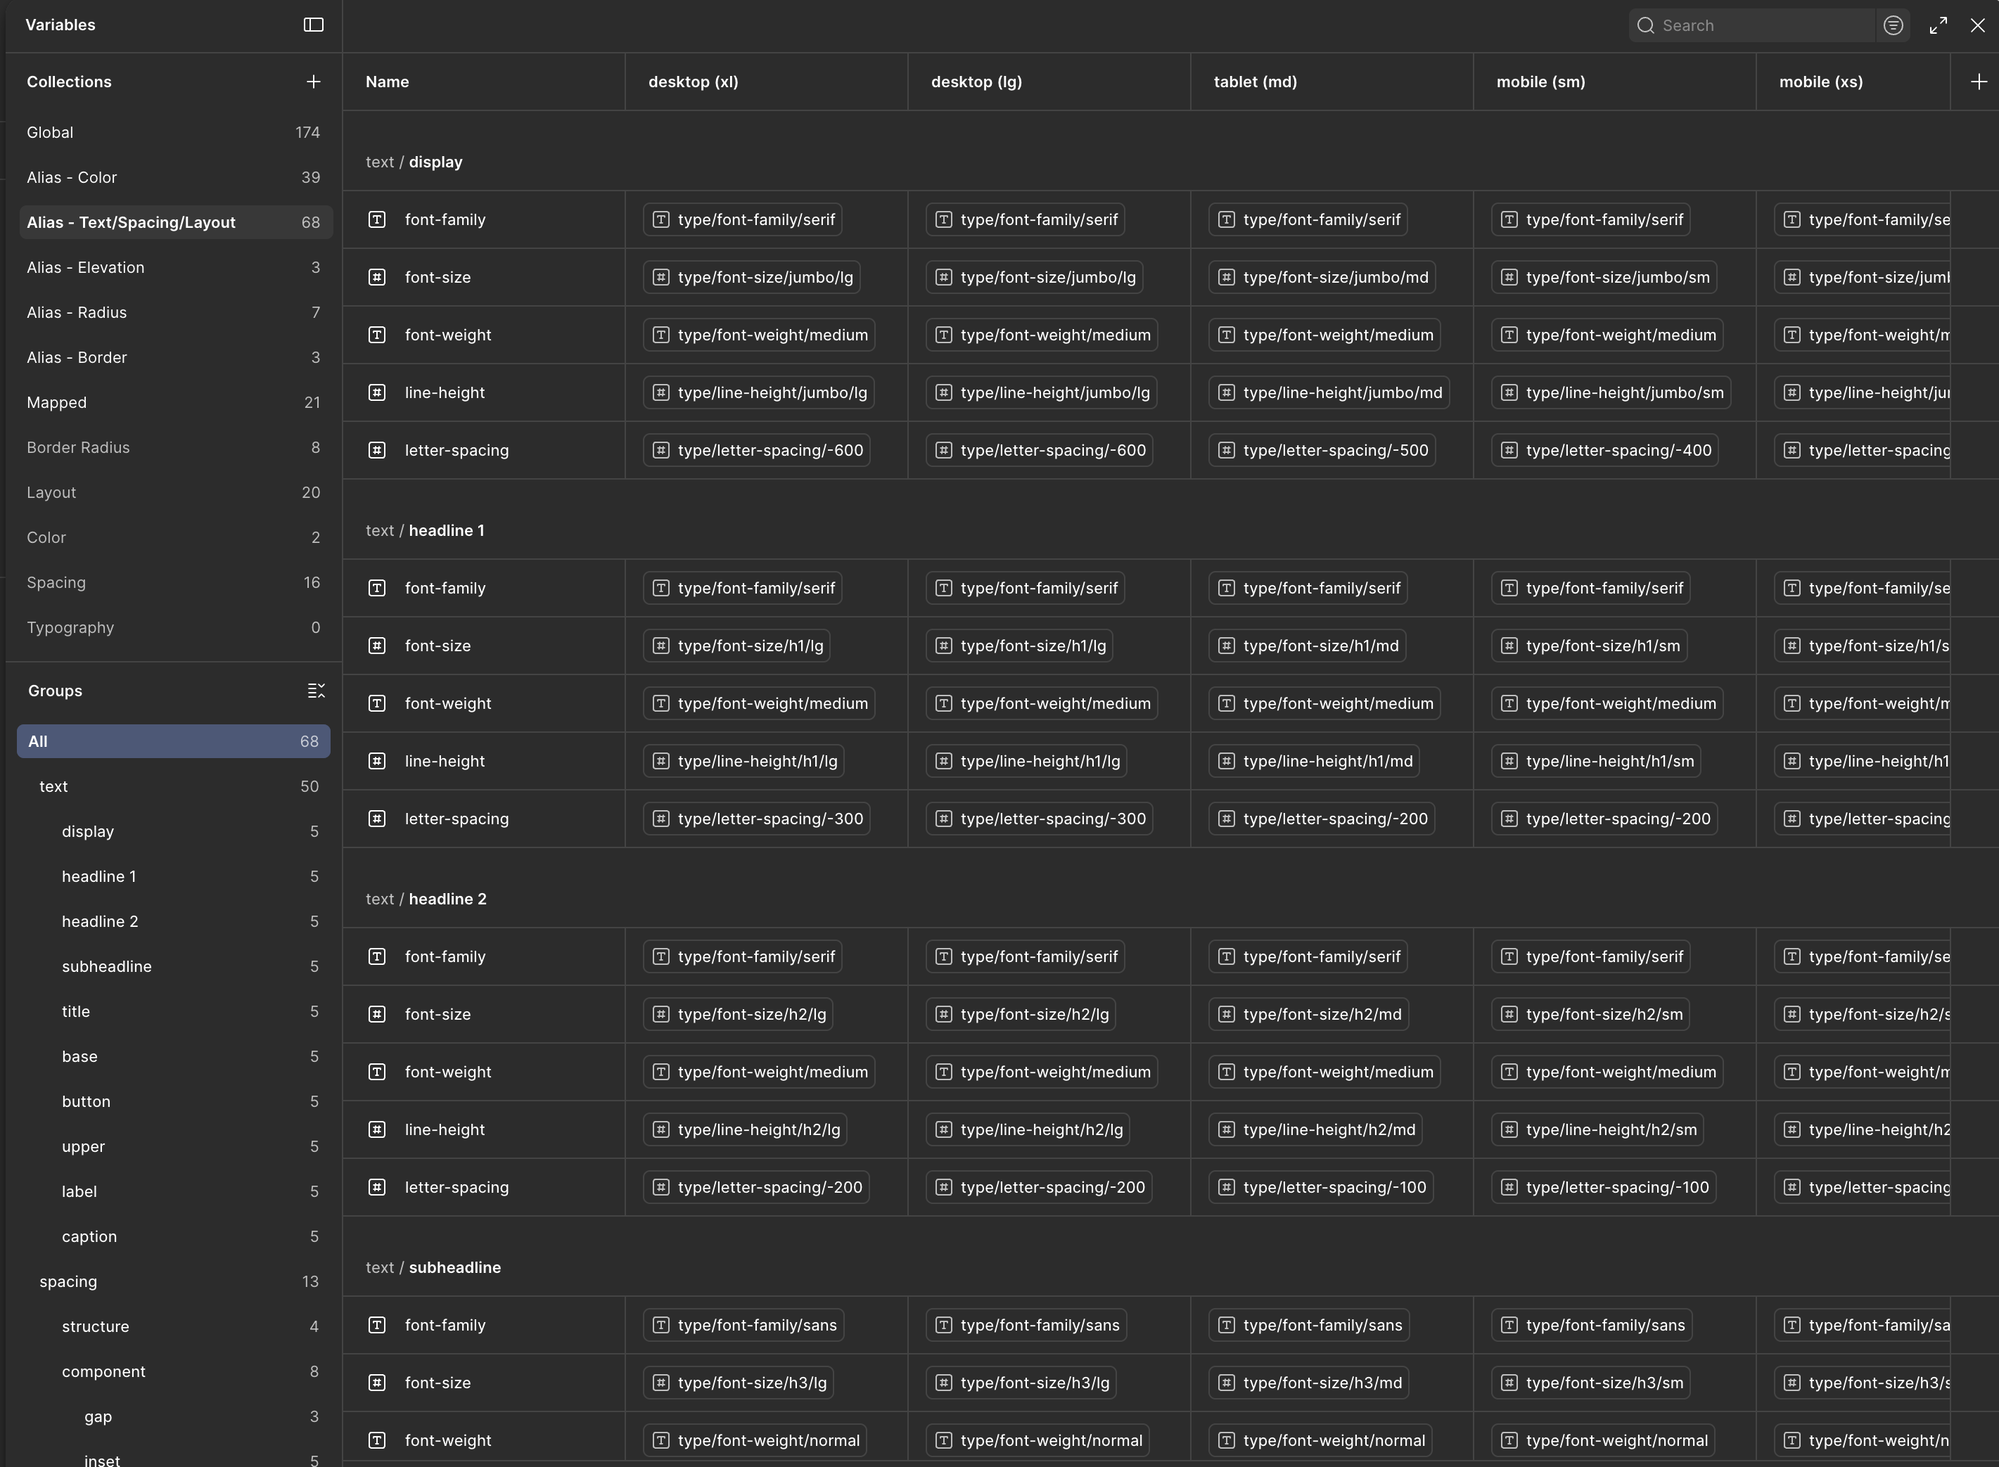
Task: Add a new mode column with the plus icon
Action: (x=1978, y=82)
